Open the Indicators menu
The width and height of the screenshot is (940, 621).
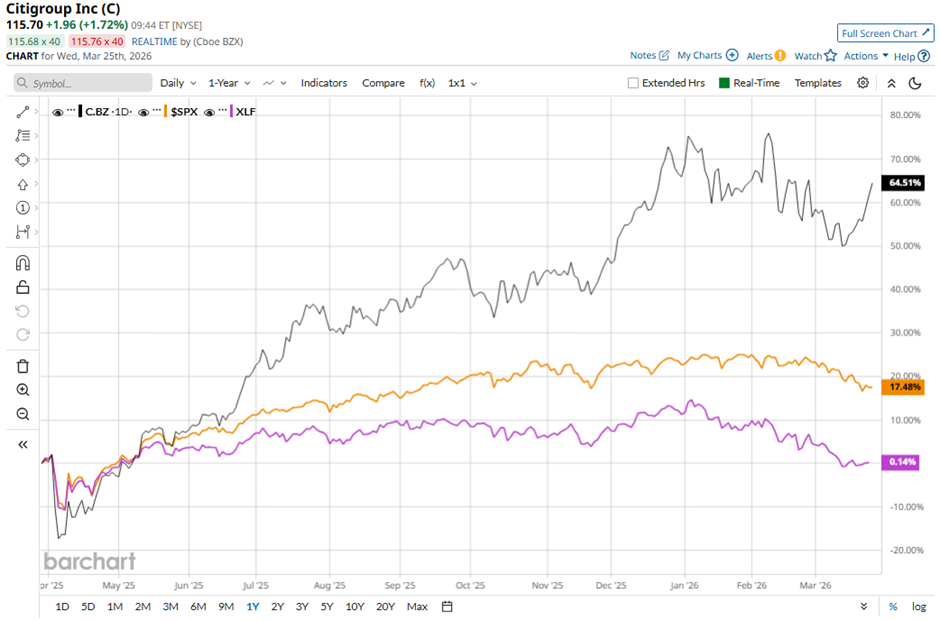pos(324,83)
